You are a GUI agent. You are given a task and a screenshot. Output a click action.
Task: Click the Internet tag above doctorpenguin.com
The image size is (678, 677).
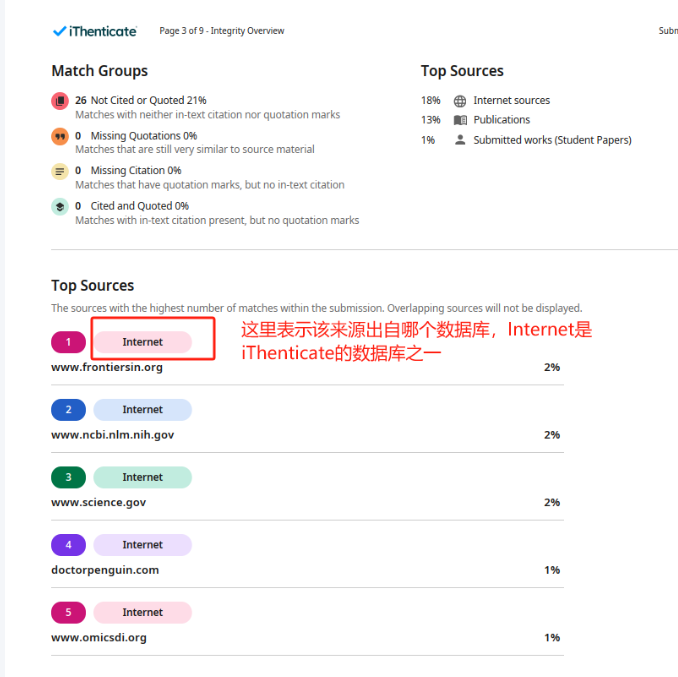click(x=143, y=545)
